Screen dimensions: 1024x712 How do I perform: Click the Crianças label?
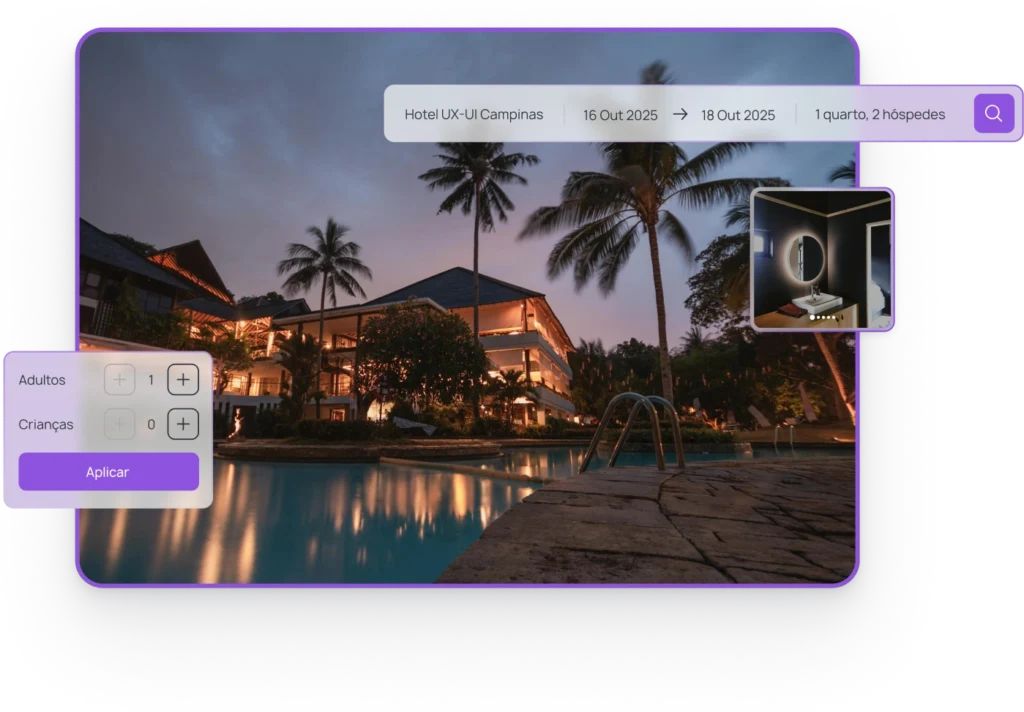46,424
